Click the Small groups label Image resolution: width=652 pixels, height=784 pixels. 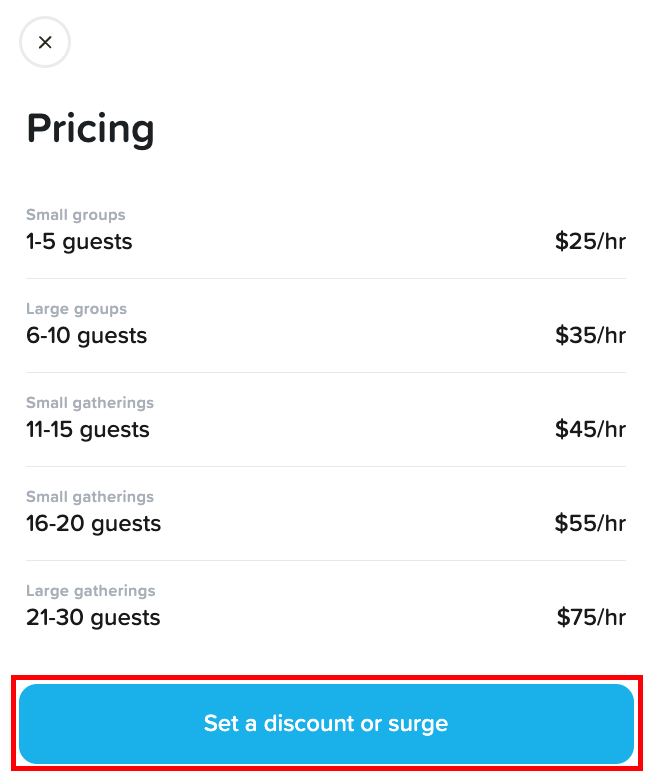click(76, 215)
